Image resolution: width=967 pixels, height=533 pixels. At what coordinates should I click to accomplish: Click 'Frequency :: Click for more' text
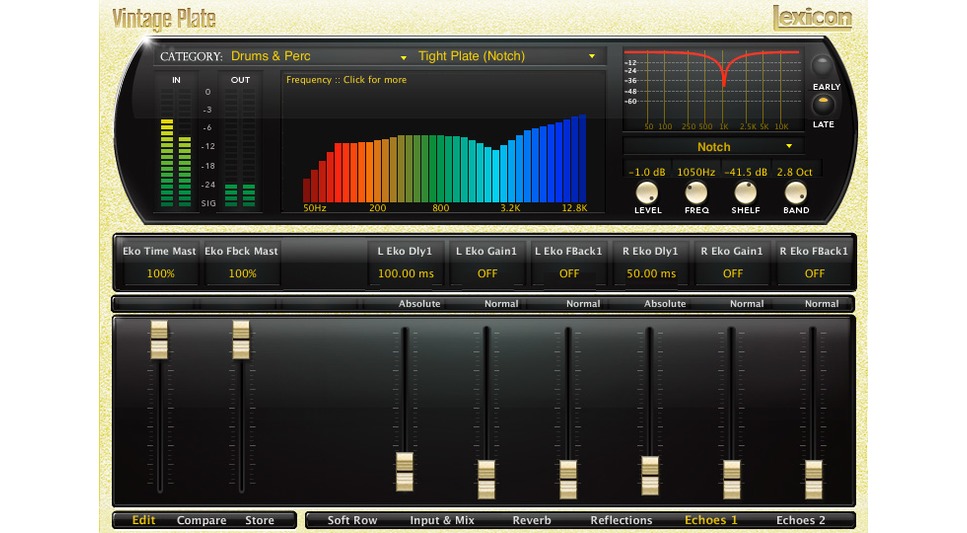tap(346, 80)
